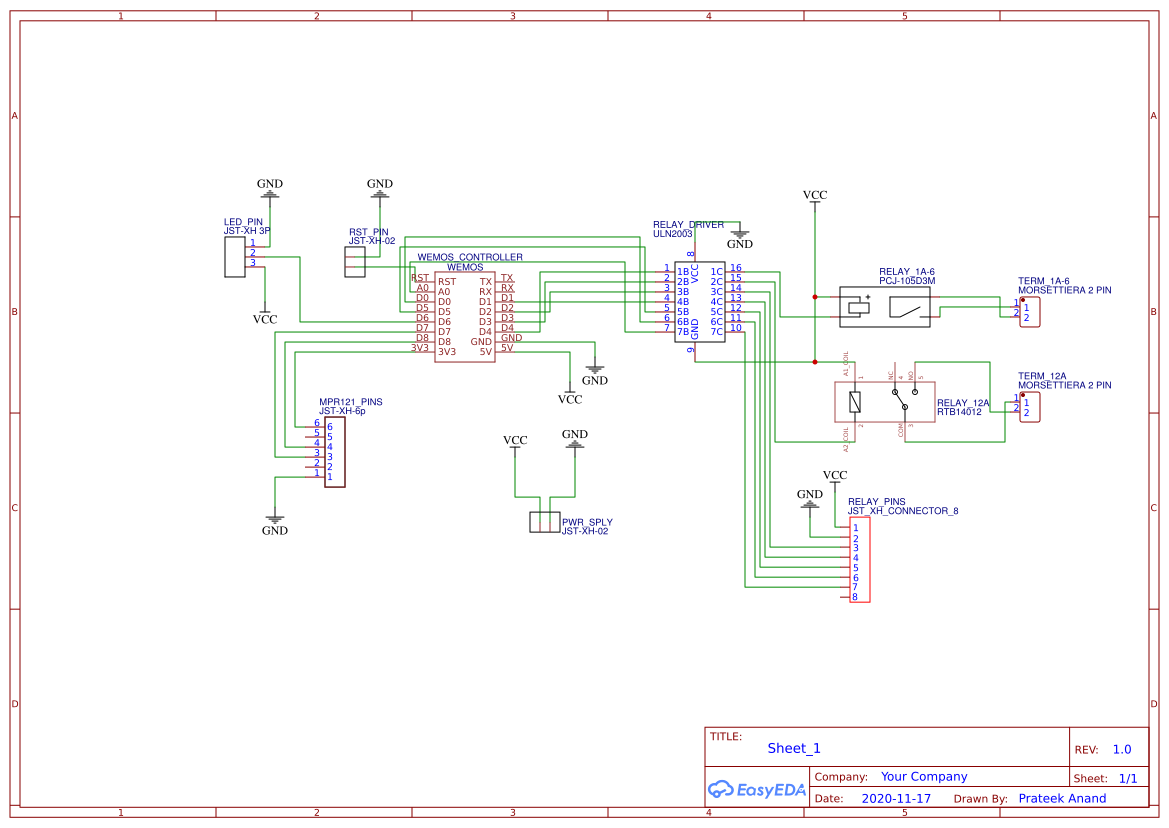This screenshot has width=1169, height=828.
Task: Select the WEMOS_CONTROLLER schematic symbol
Action: pyautogui.click(x=463, y=315)
